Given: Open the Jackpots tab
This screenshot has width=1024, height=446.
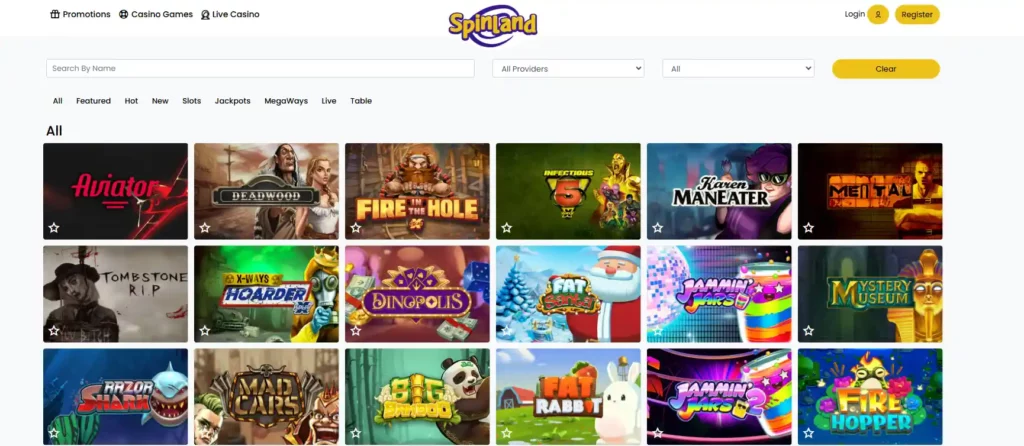Looking at the screenshot, I should tap(232, 101).
